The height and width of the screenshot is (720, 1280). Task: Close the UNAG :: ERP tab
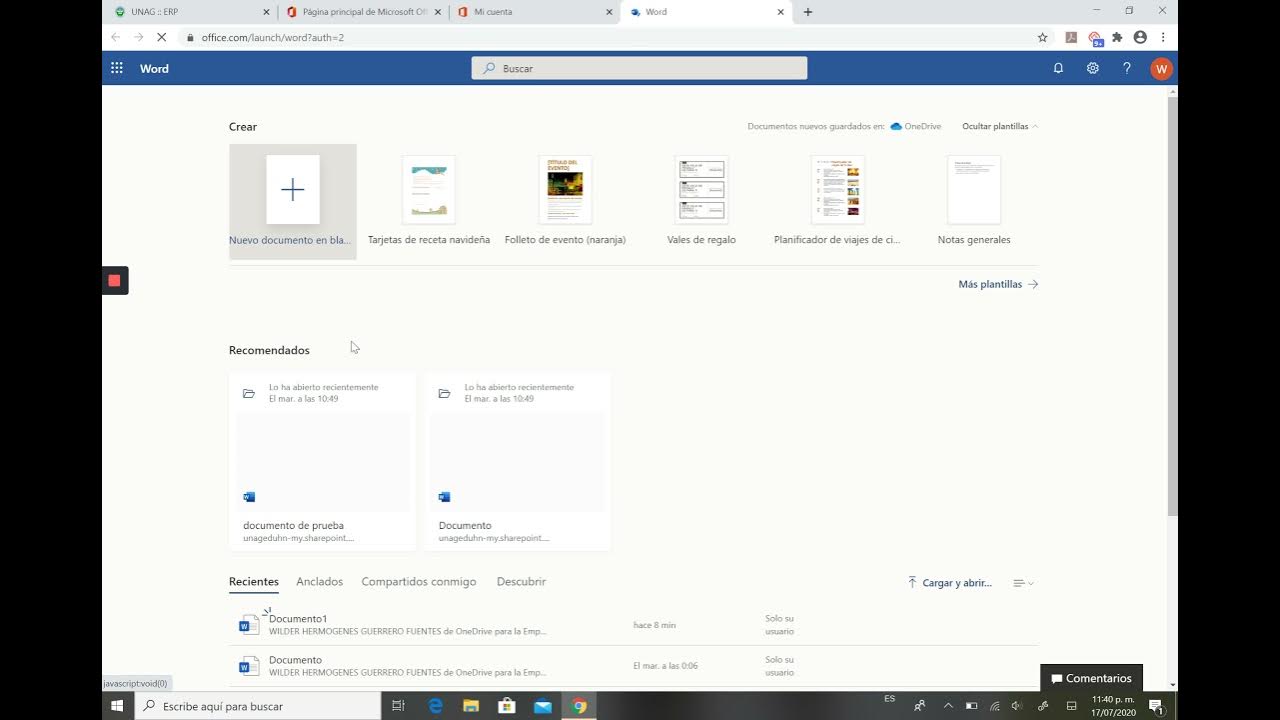pyautogui.click(x=266, y=12)
